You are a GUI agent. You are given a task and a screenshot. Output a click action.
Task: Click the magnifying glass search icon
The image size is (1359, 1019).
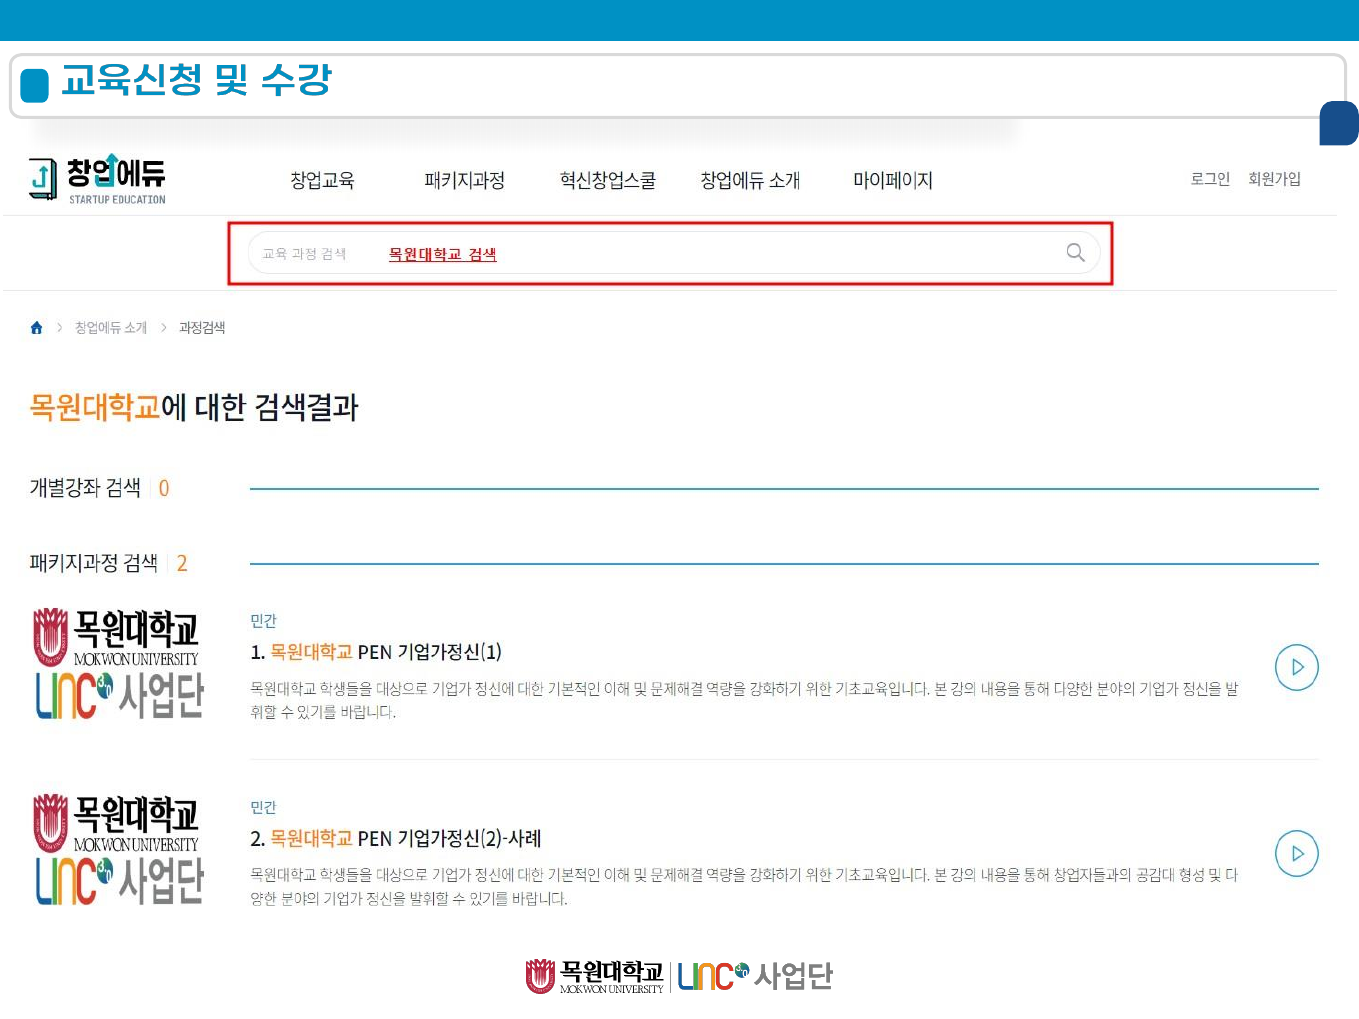click(x=1075, y=253)
